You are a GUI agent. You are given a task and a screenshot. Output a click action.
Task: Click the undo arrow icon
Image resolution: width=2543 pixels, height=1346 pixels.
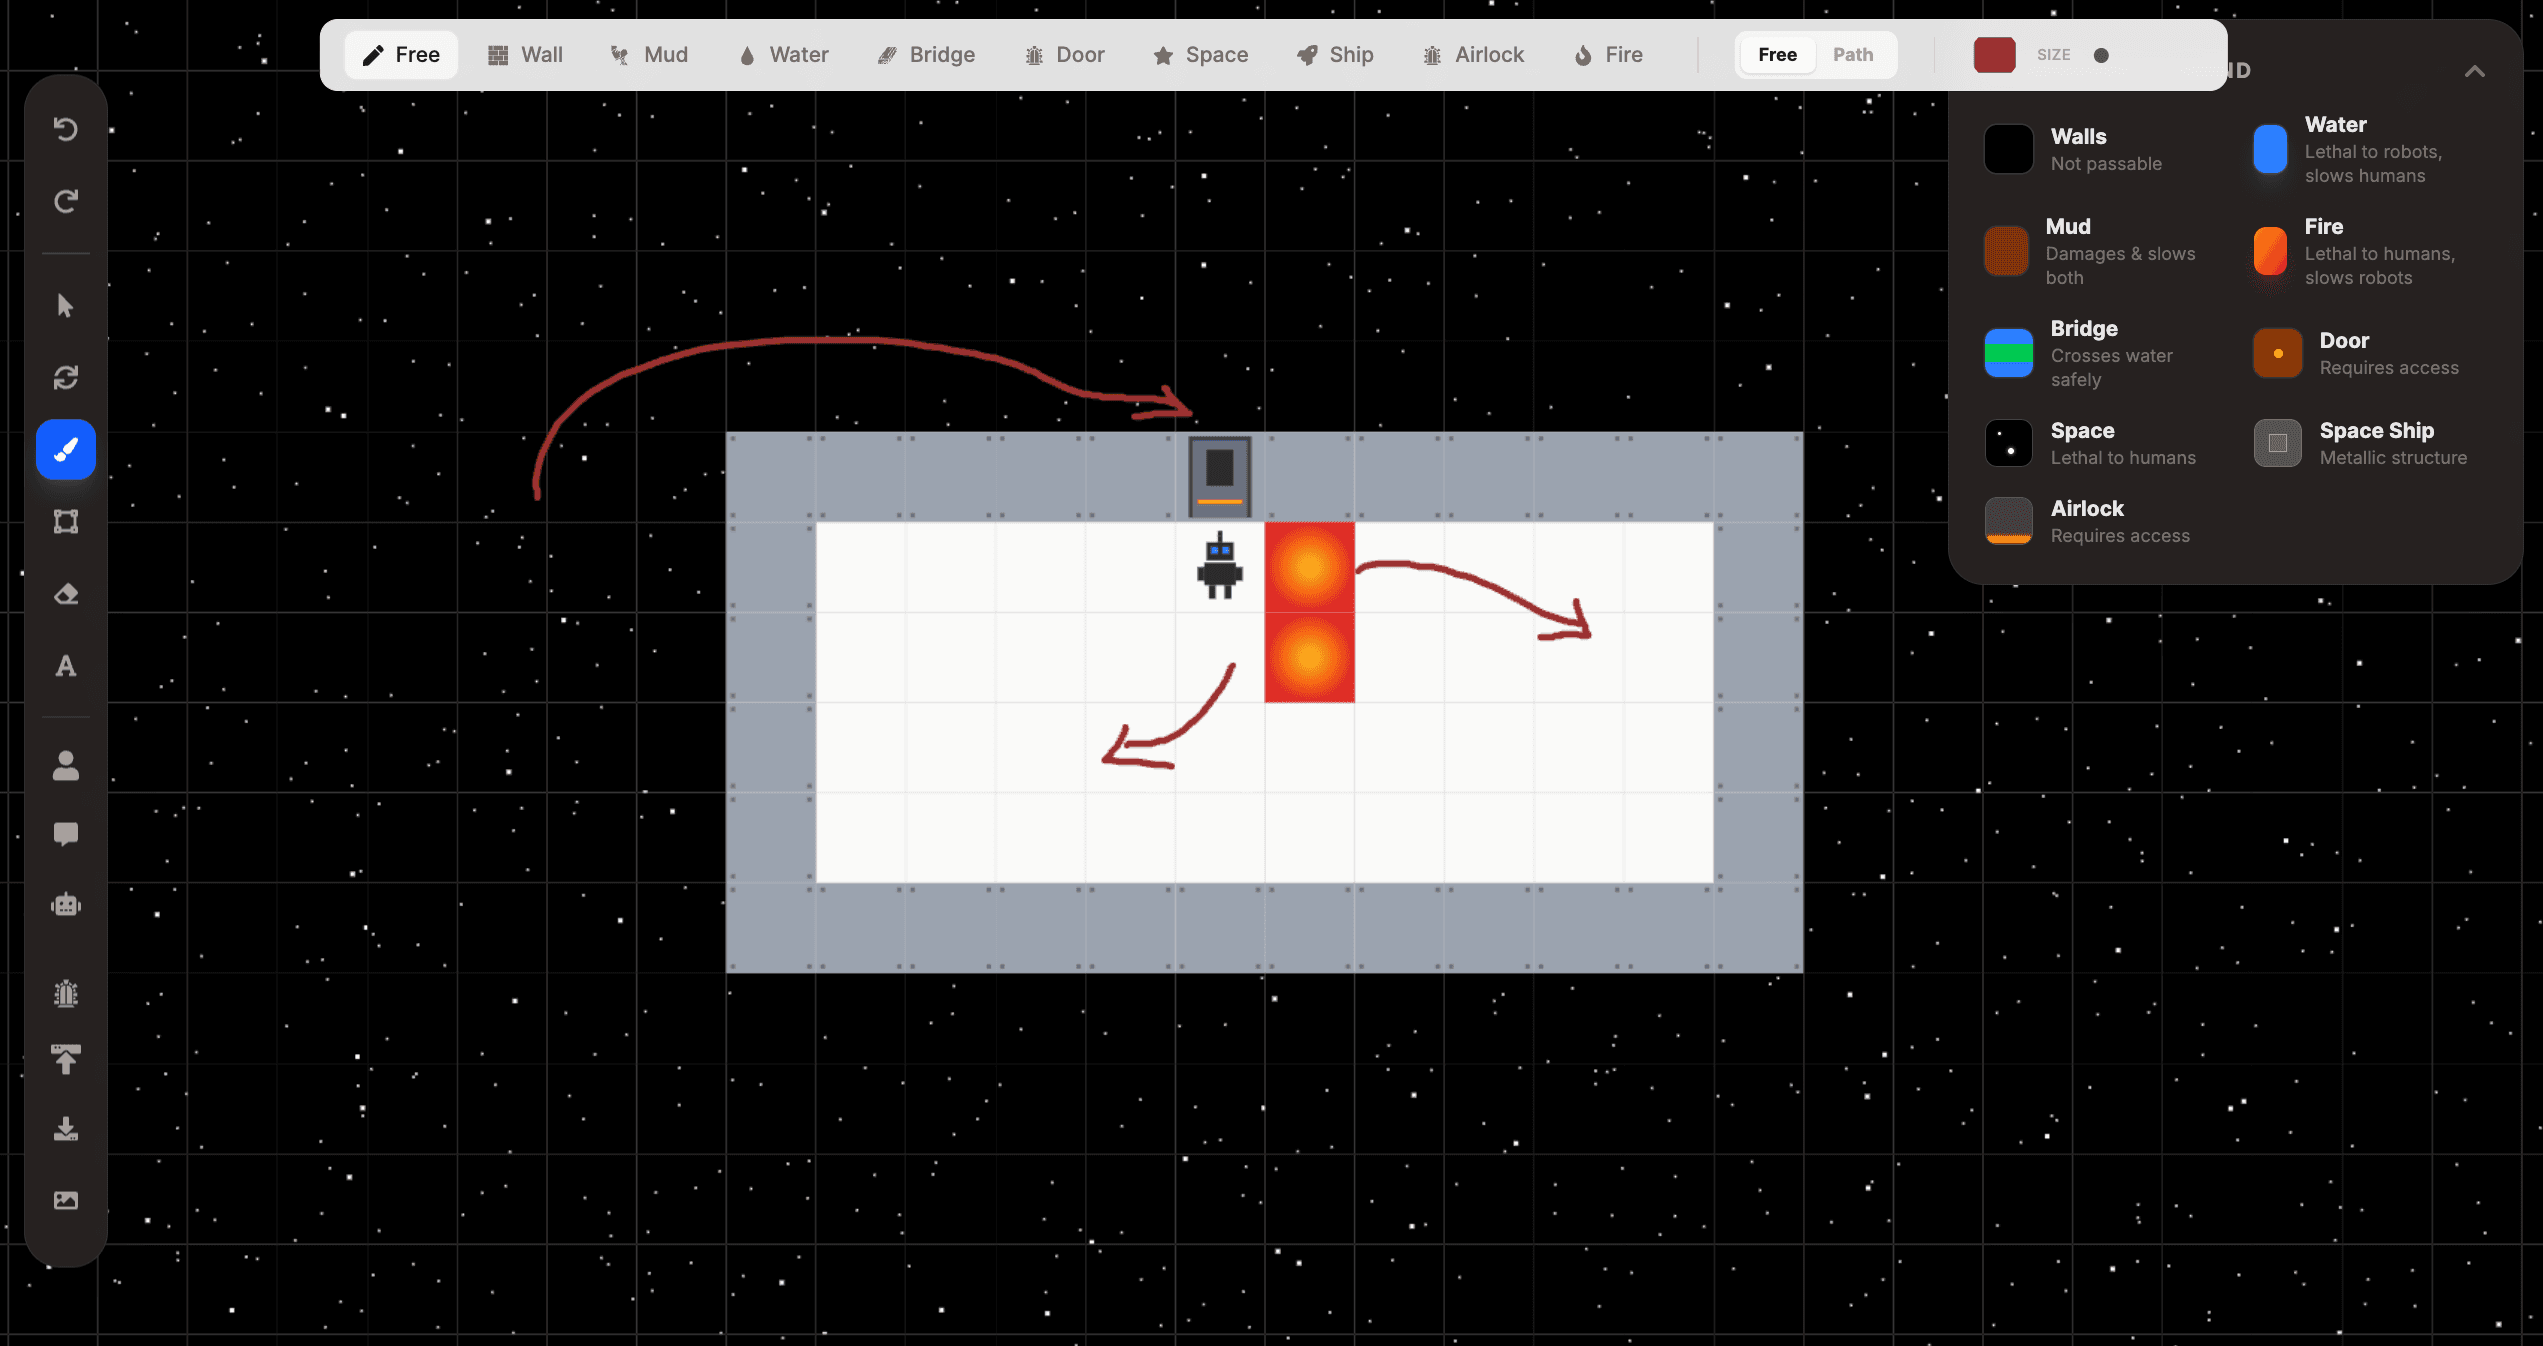point(66,129)
